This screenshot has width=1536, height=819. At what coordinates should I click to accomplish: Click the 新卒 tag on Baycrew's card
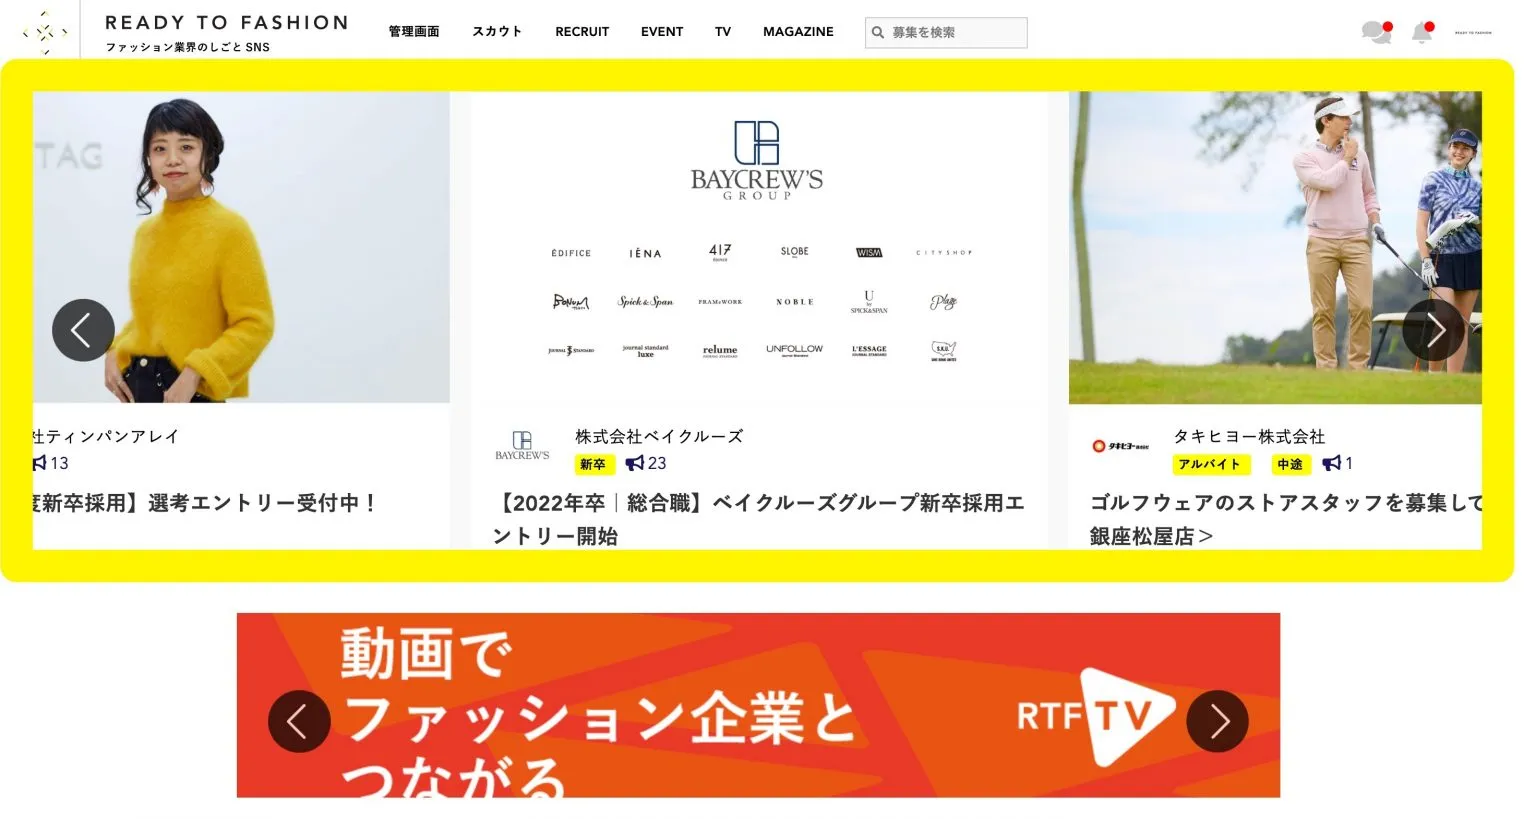click(593, 464)
